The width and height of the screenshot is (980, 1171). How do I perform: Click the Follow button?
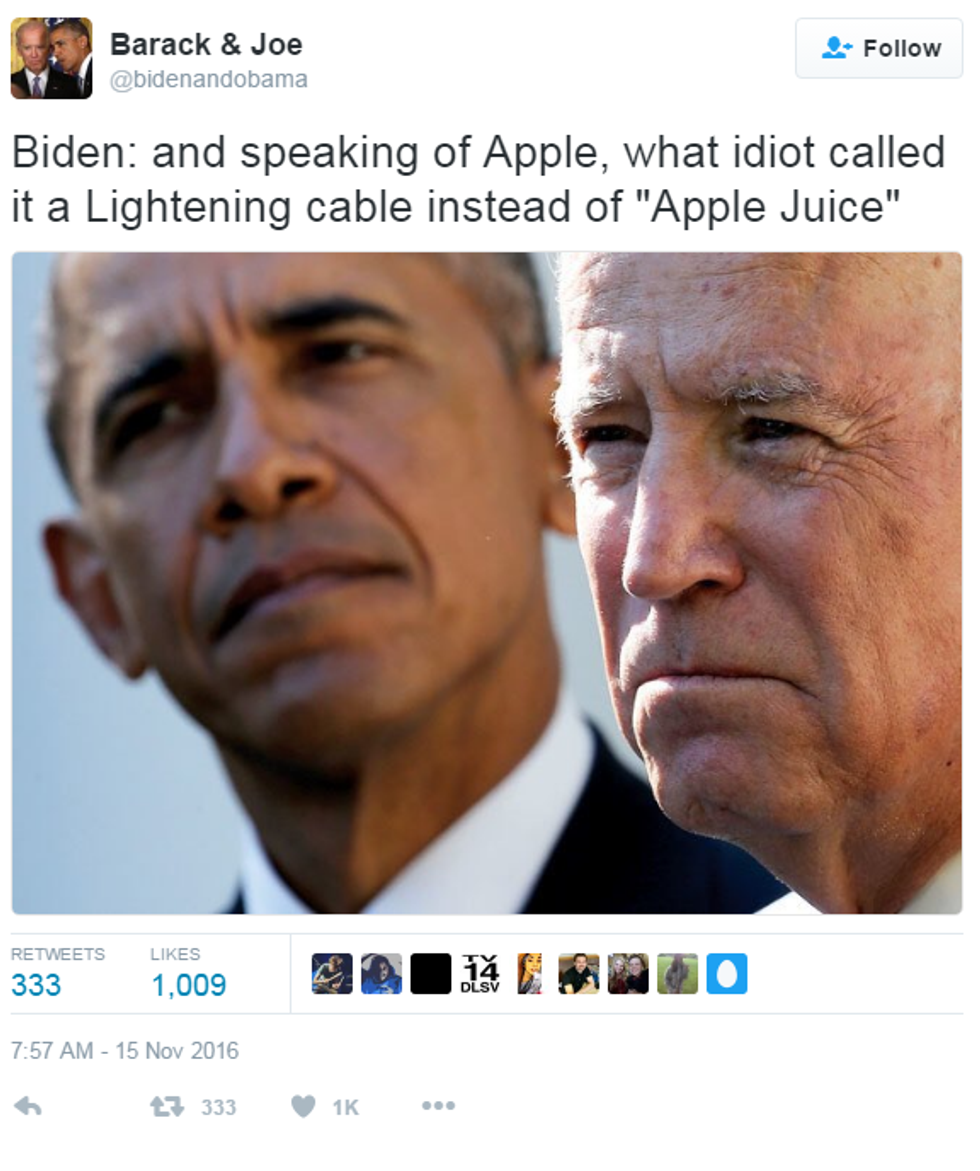coord(879,49)
